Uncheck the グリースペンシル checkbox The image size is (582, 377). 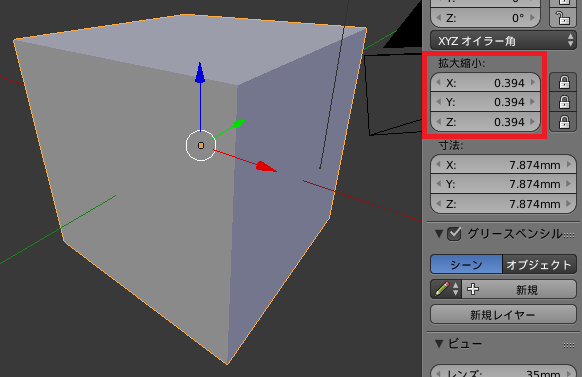[x=454, y=234]
